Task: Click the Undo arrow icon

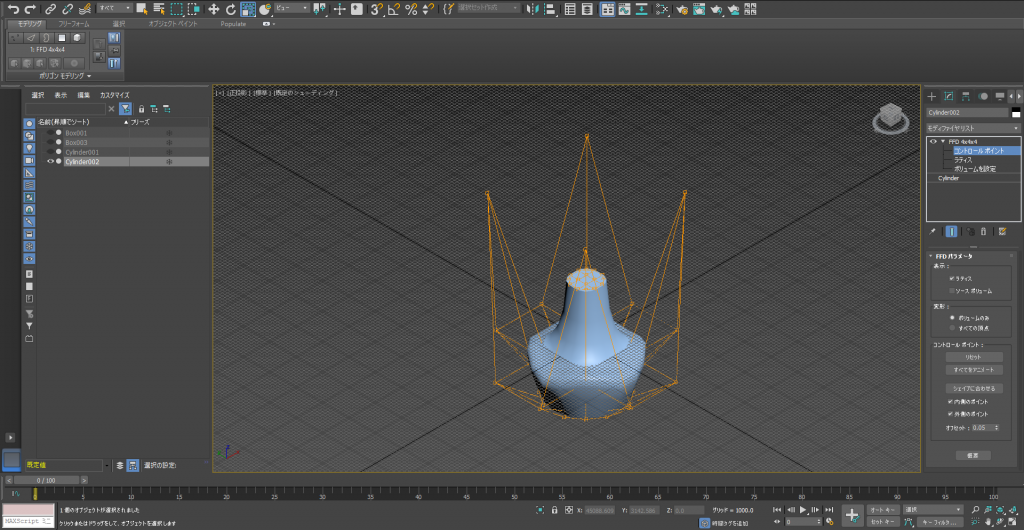Action: point(13,9)
